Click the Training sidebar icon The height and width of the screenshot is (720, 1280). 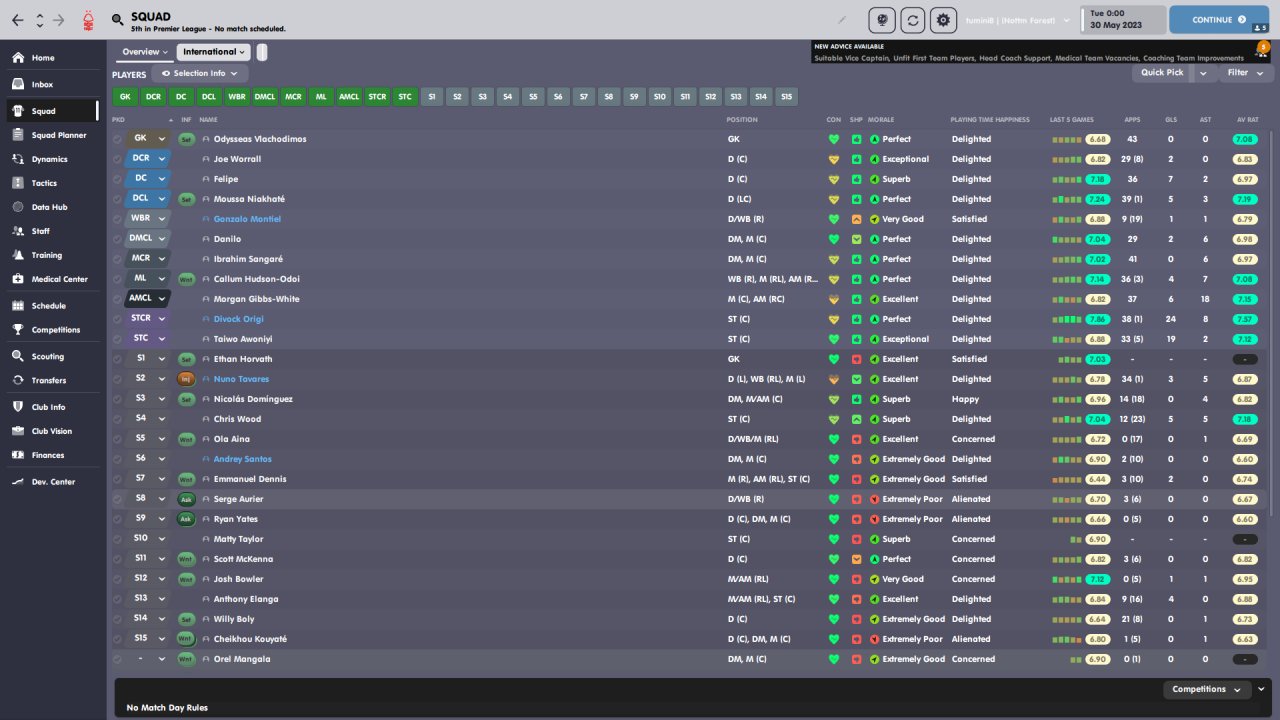click(x=18, y=255)
